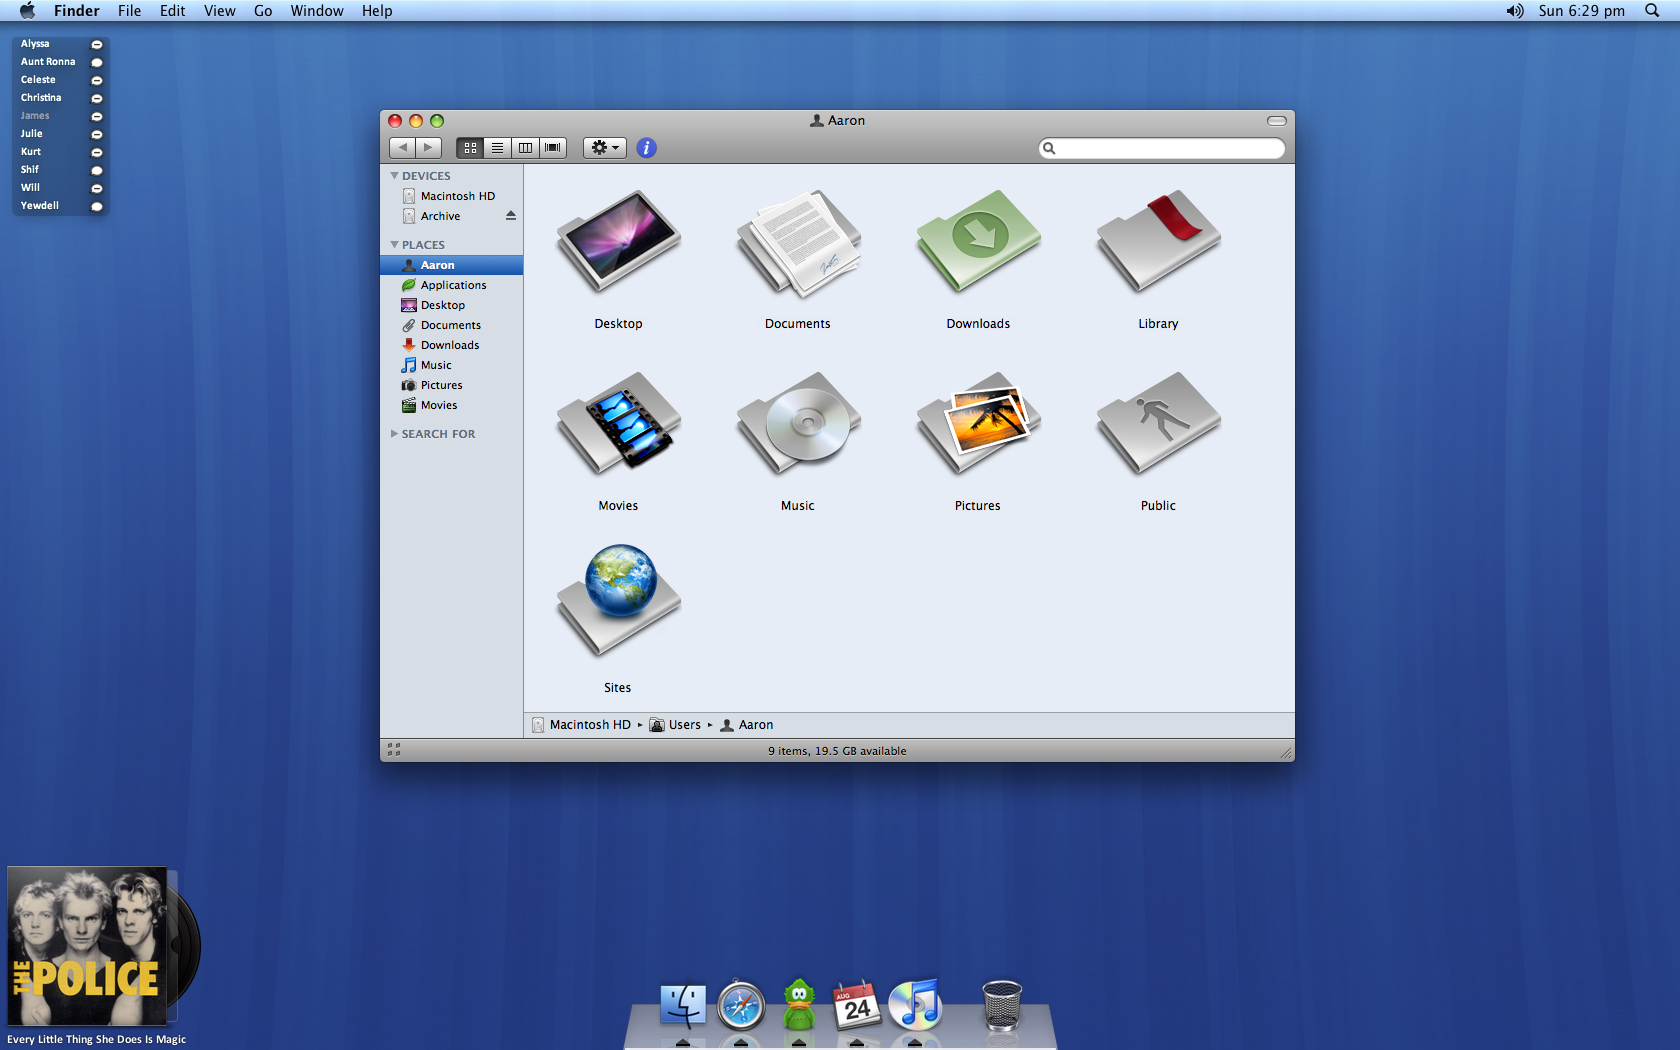Click Macintosh HD in the path bar
This screenshot has width=1680, height=1050.
[582, 725]
